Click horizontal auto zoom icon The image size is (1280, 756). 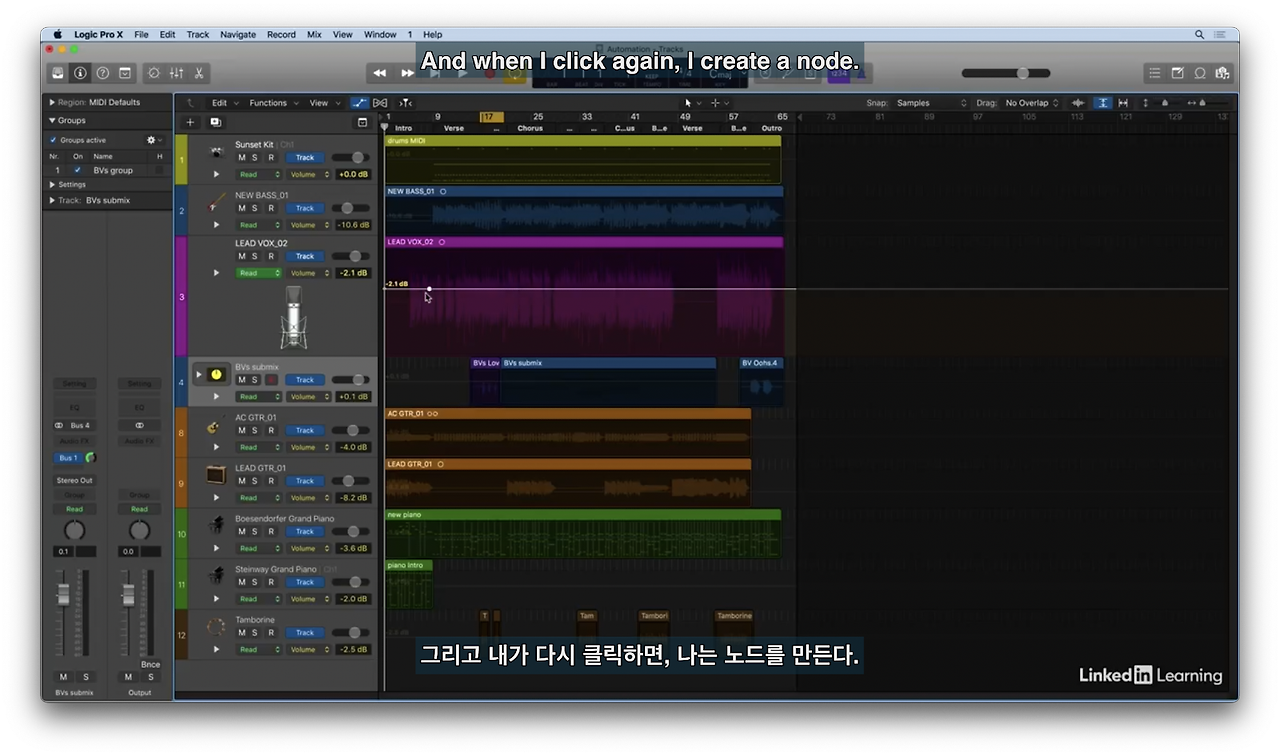[x=1123, y=103]
